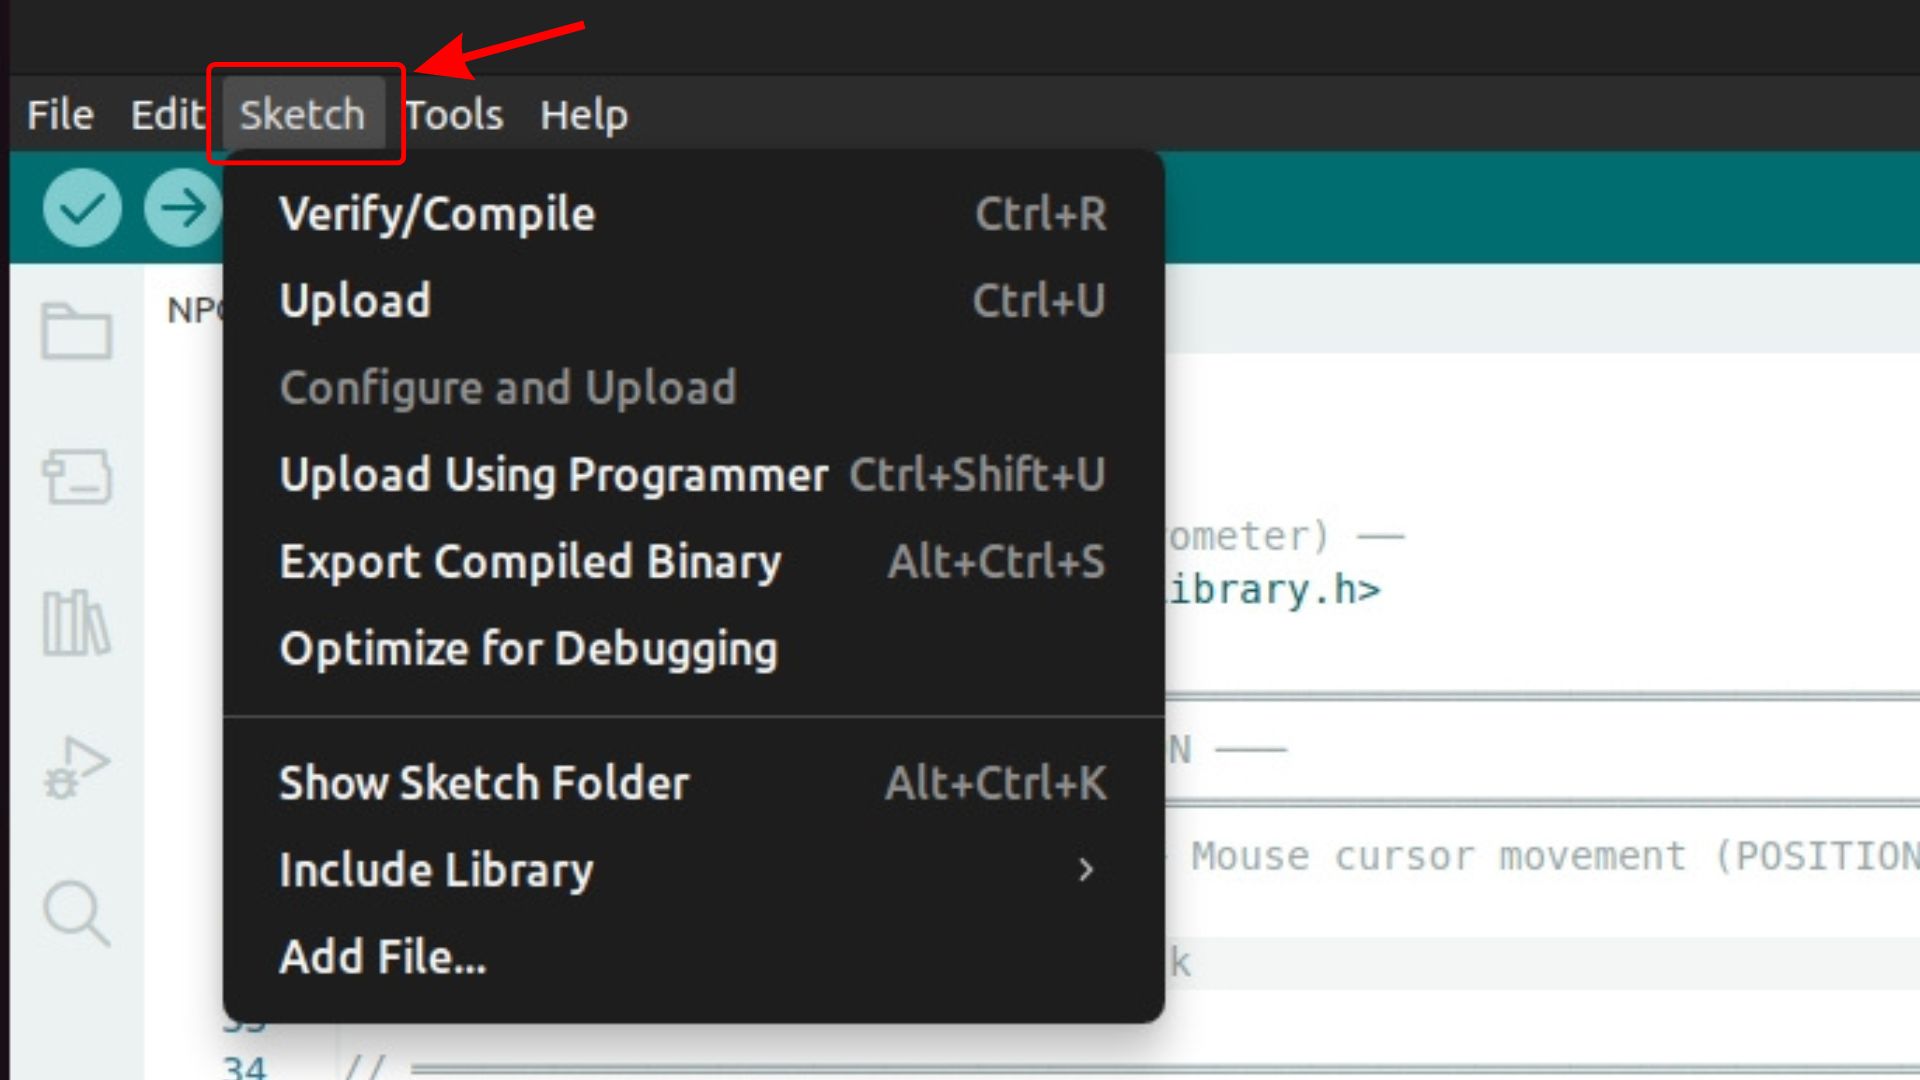Image resolution: width=1920 pixels, height=1080 pixels.
Task: Expand the Include Library submenu
Action: [694, 870]
